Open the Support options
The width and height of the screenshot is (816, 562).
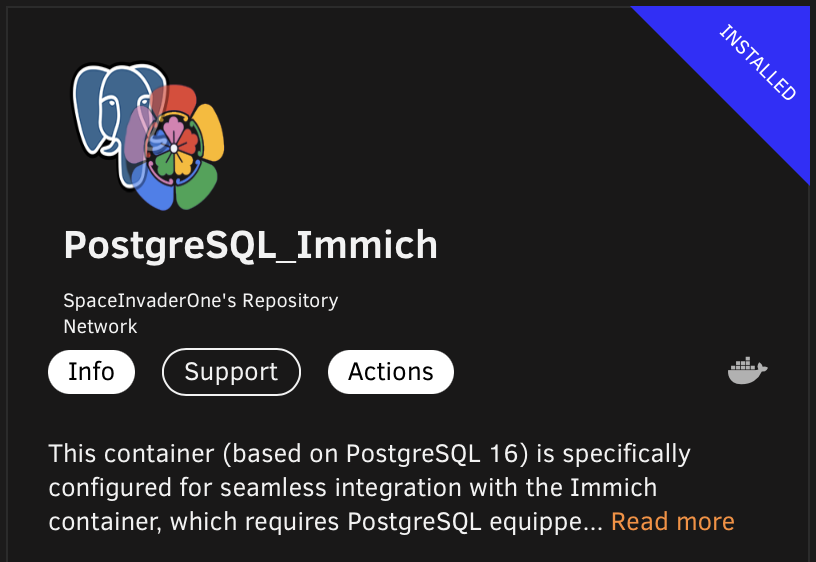pos(232,372)
